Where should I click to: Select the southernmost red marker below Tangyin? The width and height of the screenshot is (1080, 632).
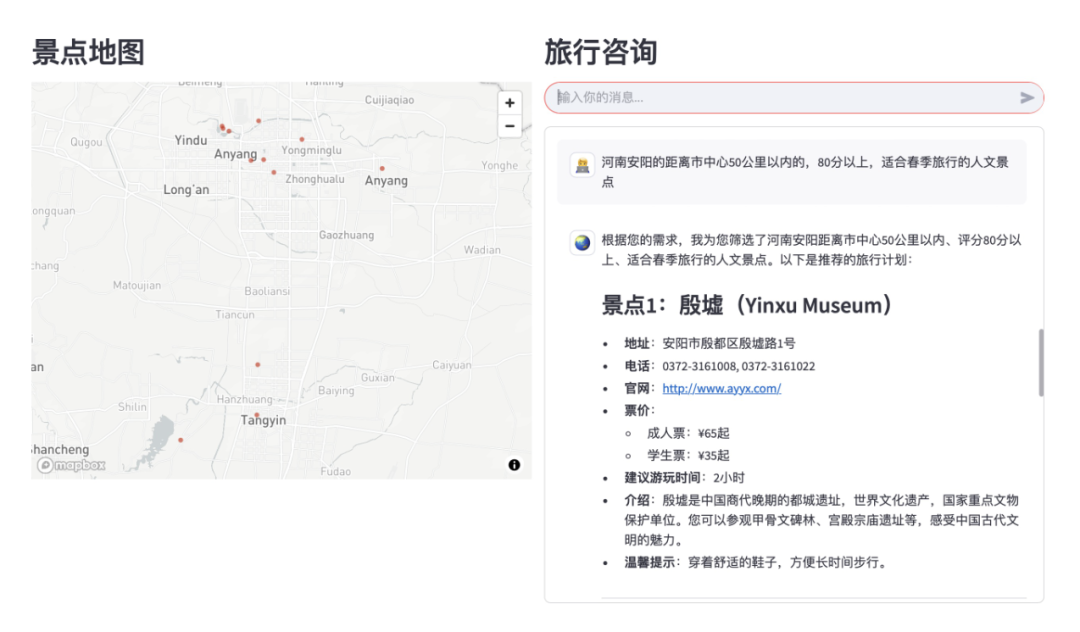tap(180, 440)
